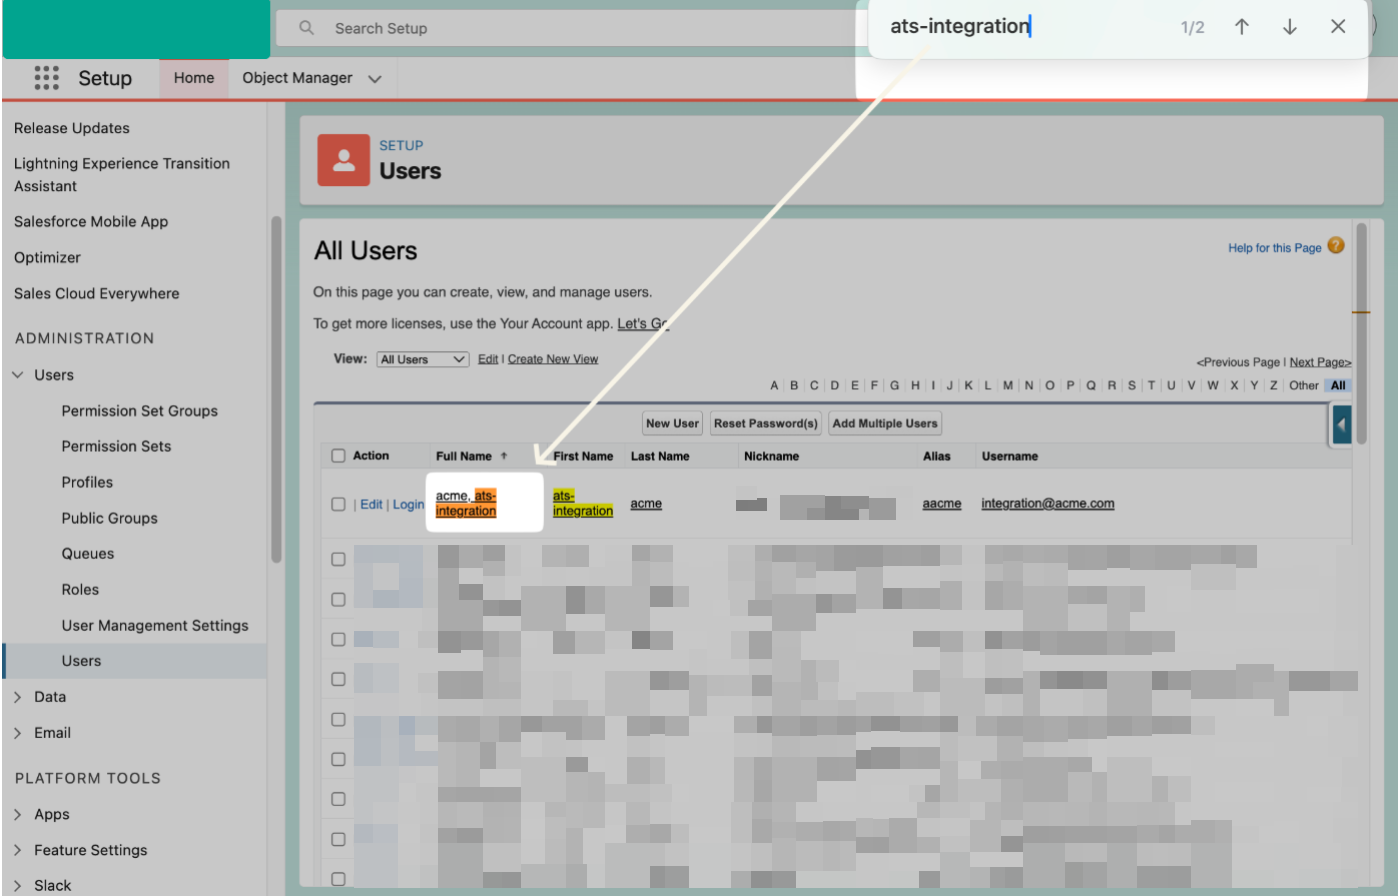Expand the Slack section
Viewport: 1398px width, 896px height.
[17, 885]
